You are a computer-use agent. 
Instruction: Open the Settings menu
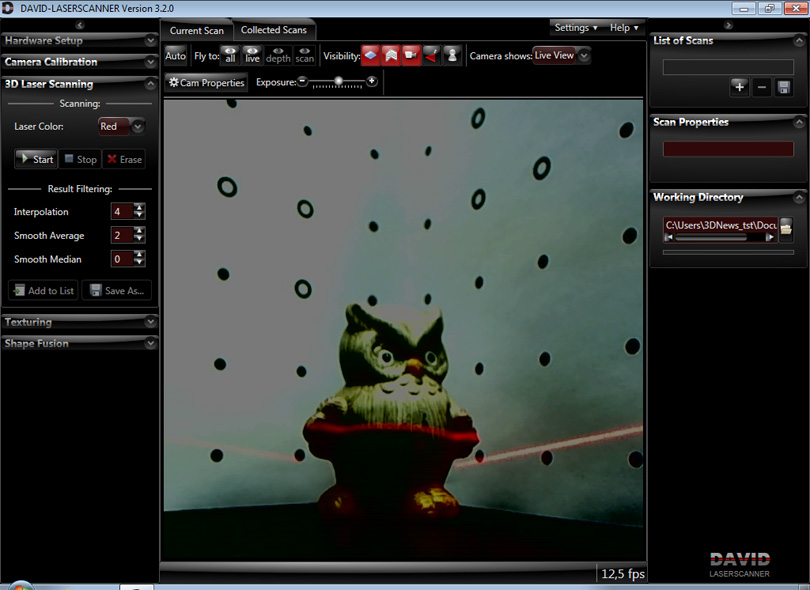[576, 28]
